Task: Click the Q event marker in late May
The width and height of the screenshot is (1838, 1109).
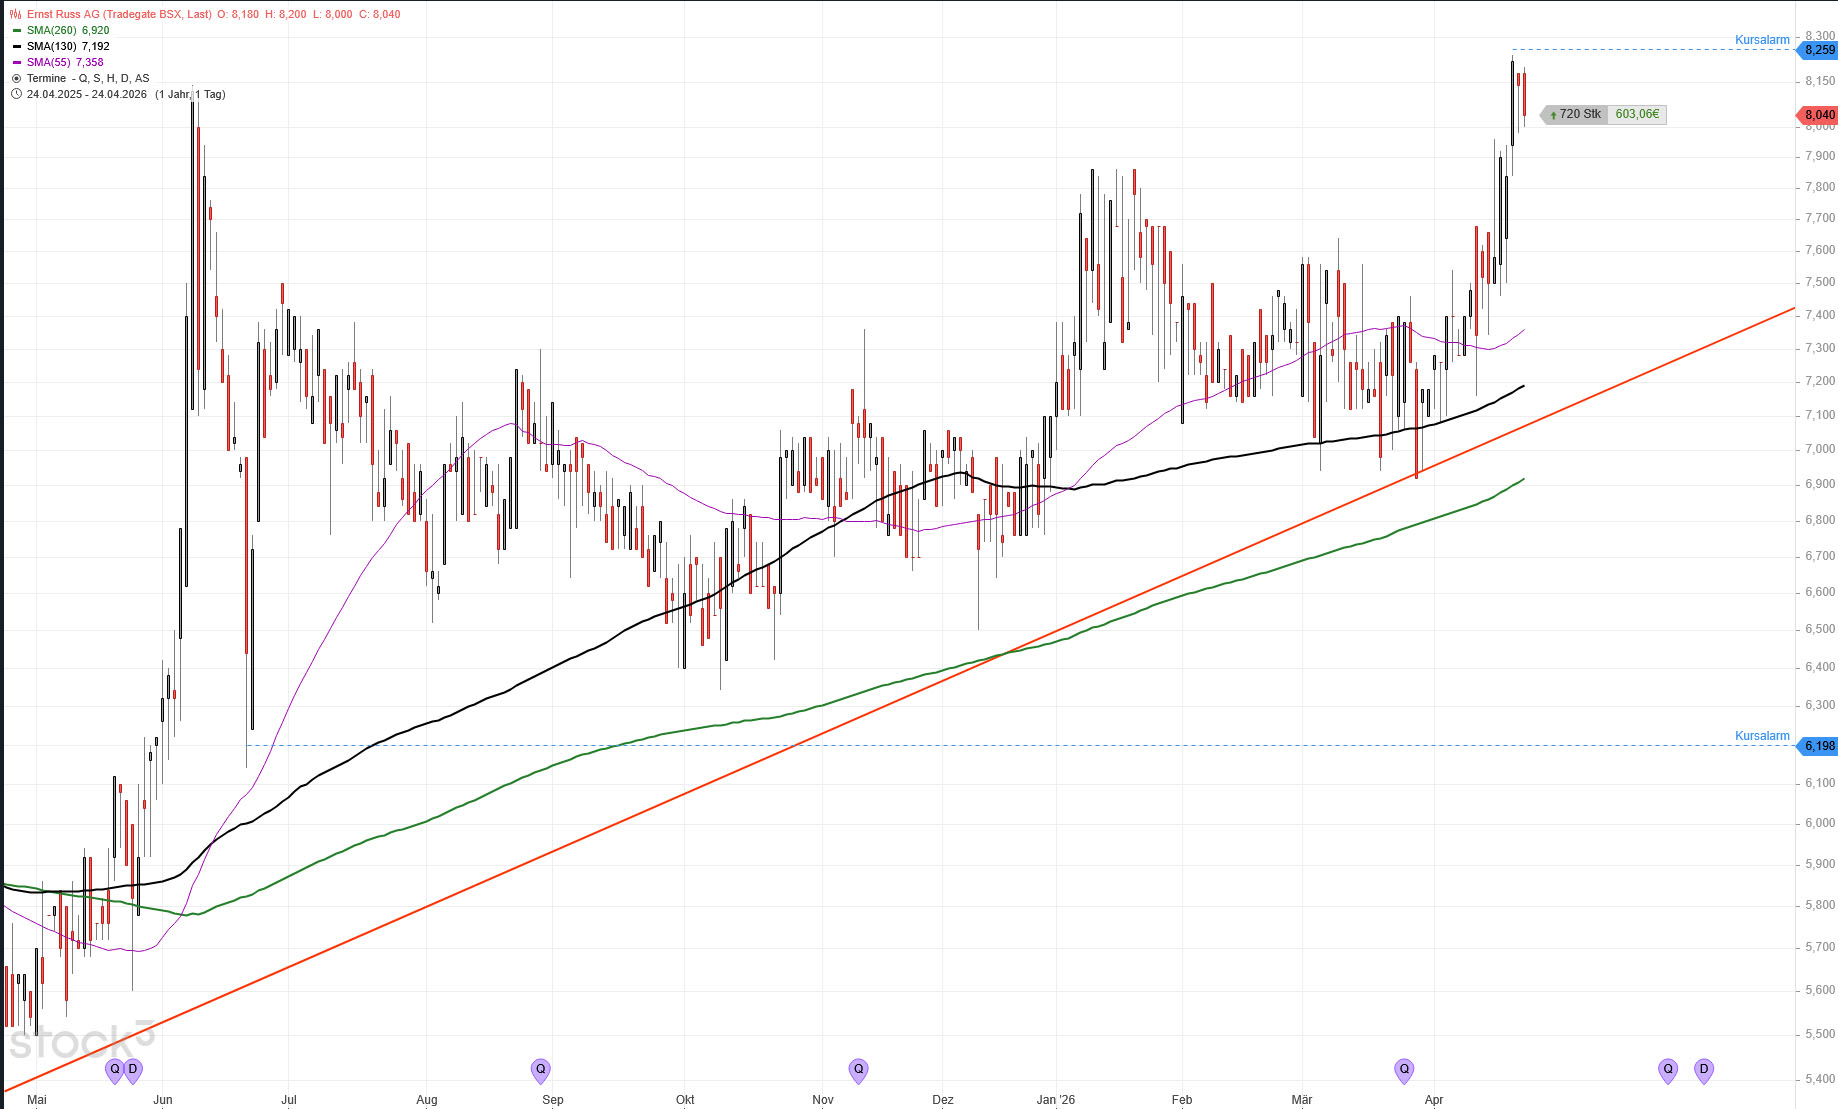Action: point(115,1069)
